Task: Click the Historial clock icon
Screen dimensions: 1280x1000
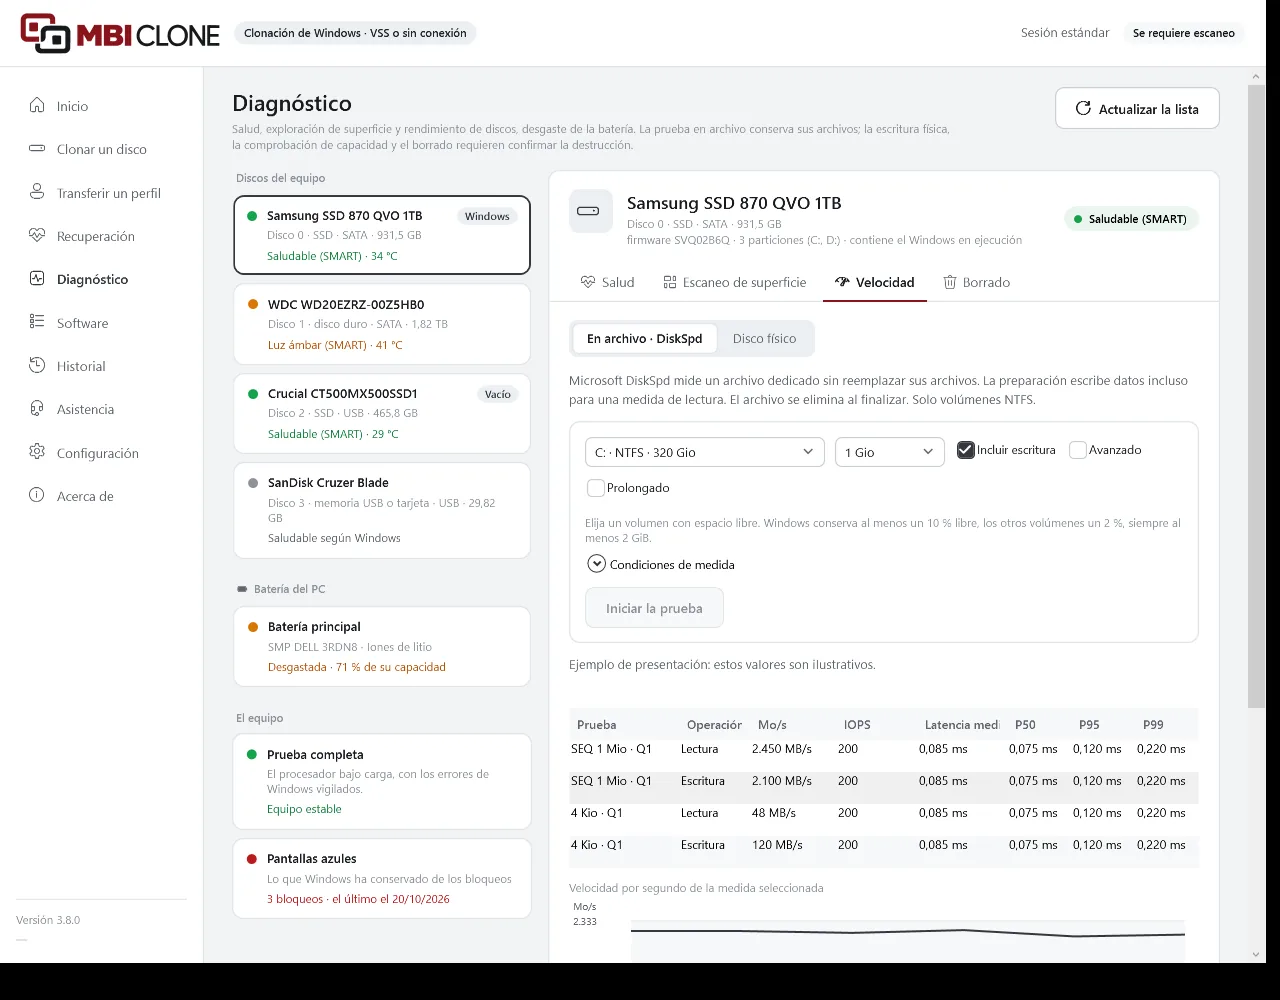Action: click(x=37, y=366)
